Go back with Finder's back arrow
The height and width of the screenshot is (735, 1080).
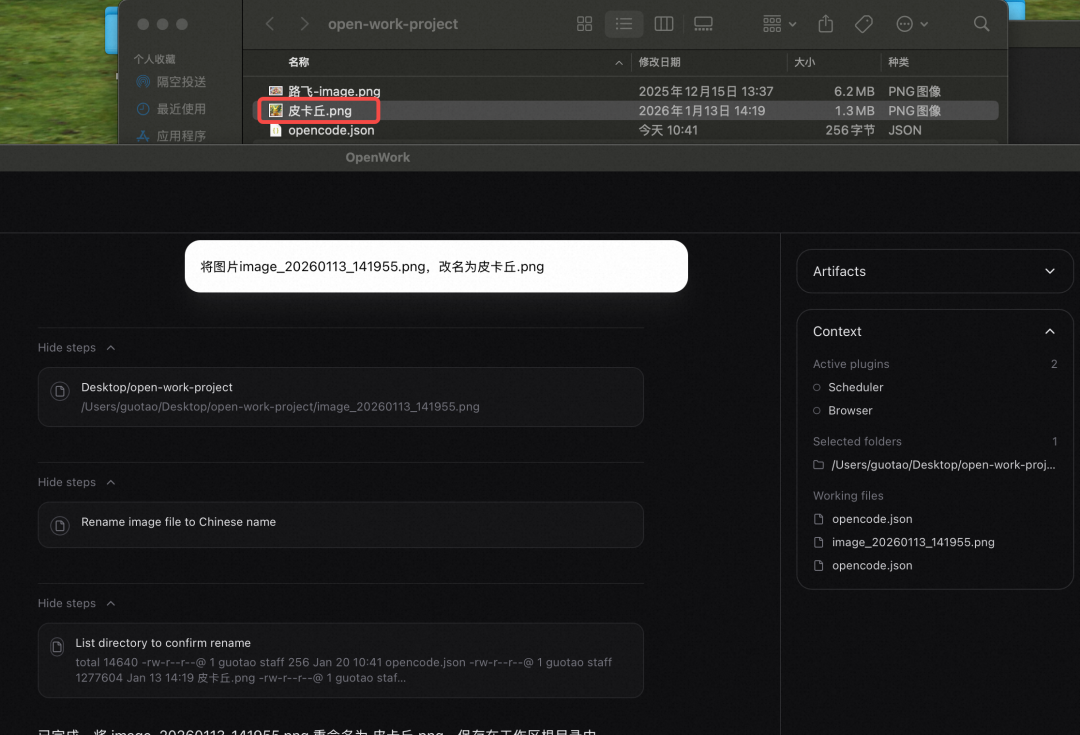pyautogui.click(x=270, y=23)
